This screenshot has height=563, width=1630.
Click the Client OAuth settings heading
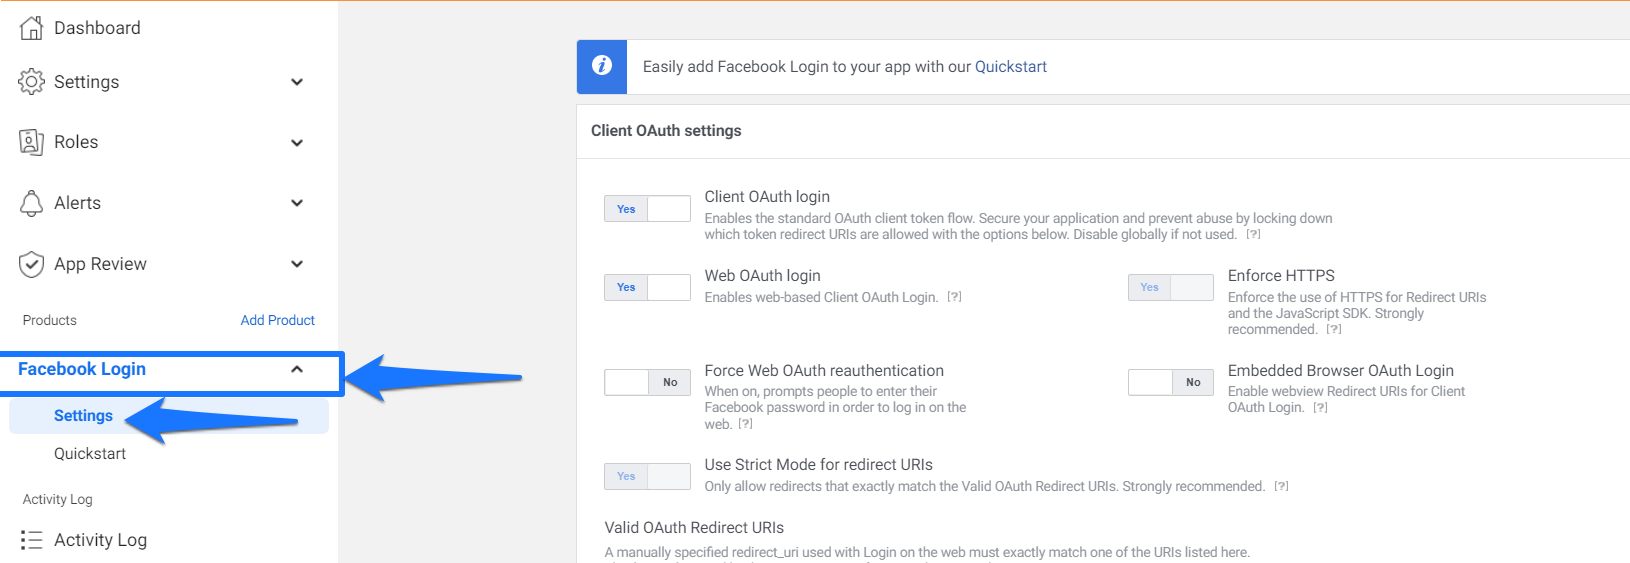(x=666, y=131)
